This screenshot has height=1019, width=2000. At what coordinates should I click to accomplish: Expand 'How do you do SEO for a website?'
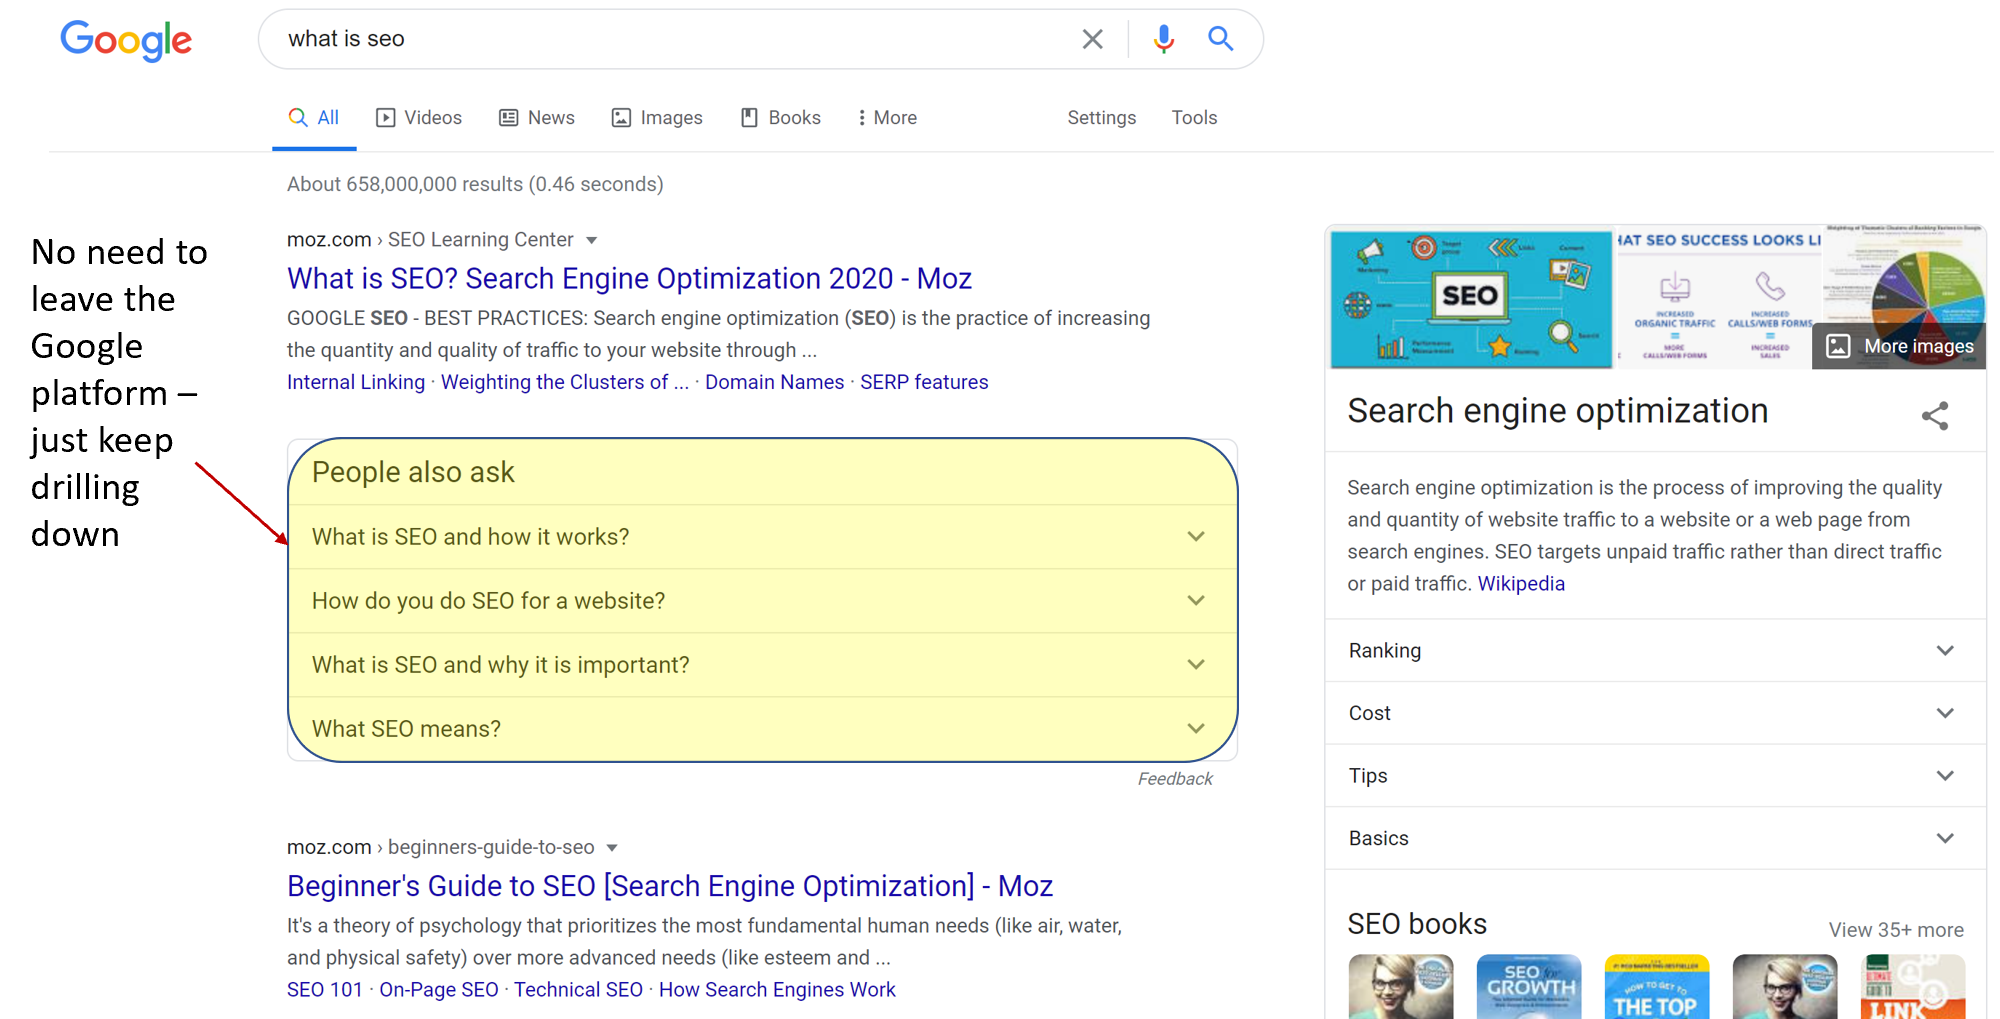click(762, 601)
